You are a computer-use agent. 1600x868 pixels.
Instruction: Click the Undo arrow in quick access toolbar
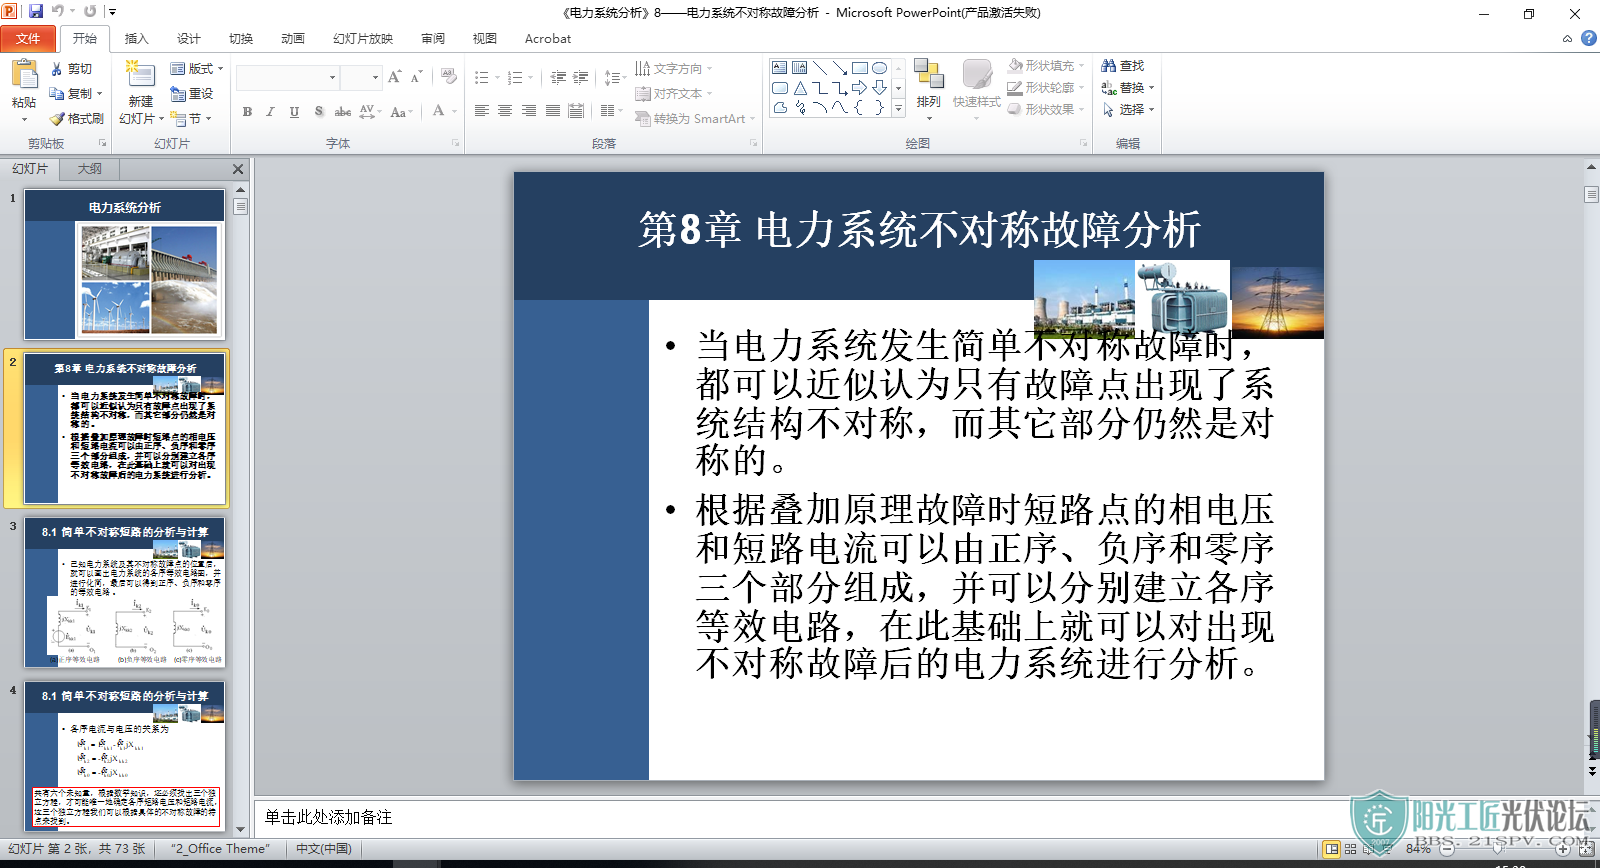pyautogui.click(x=58, y=11)
